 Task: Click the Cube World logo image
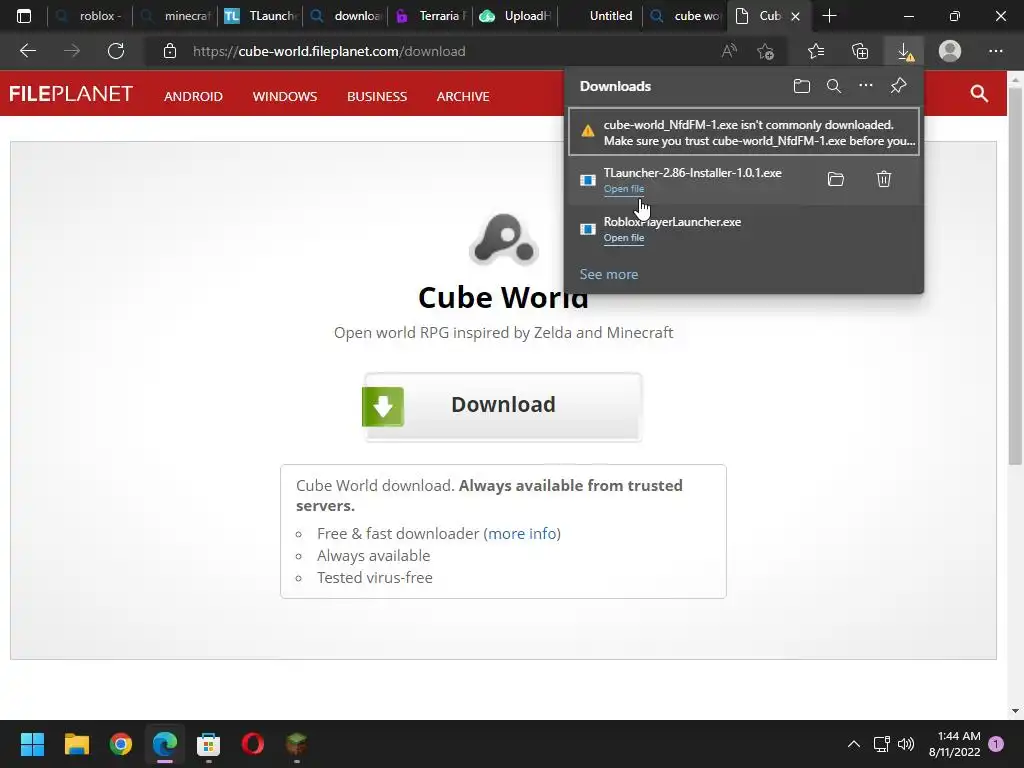click(504, 239)
